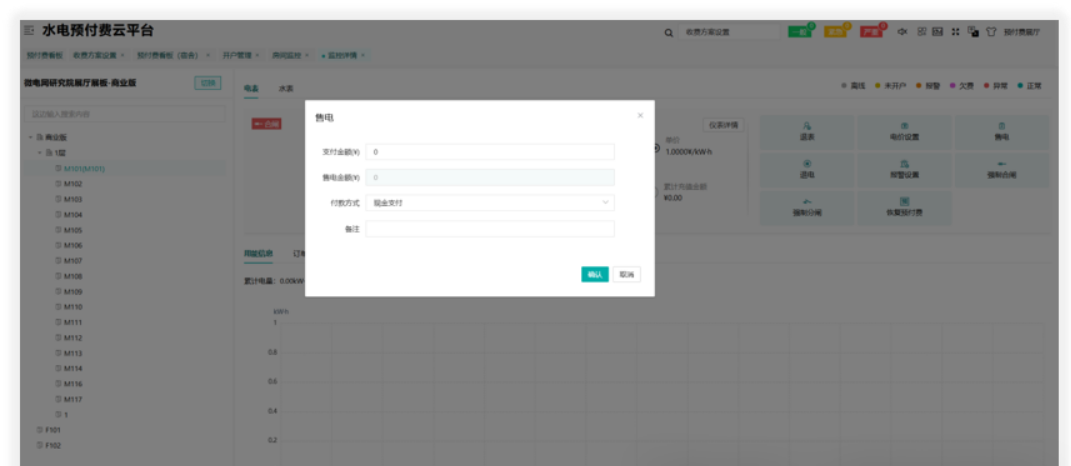This screenshot has height=466, width=1071.
Task: Click the 取消 cancel button
Action: [x=627, y=274]
